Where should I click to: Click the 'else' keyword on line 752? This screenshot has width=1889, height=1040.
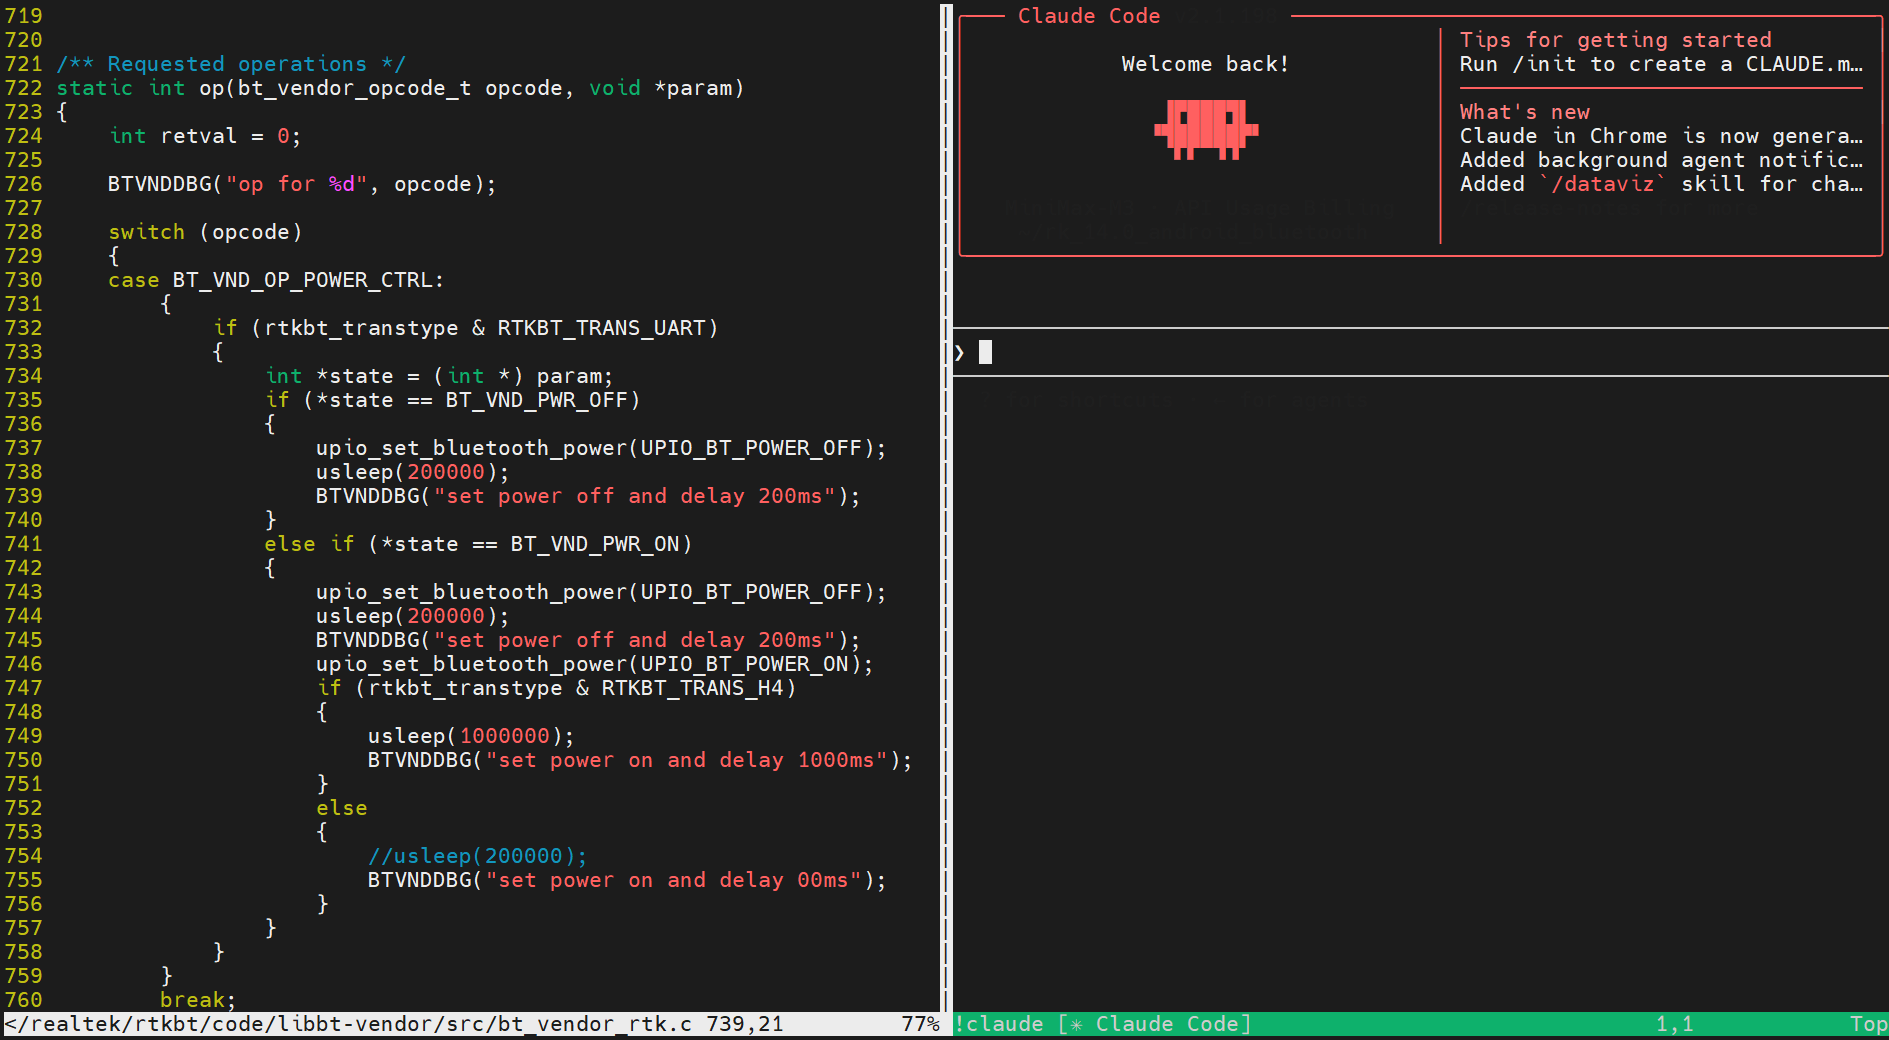tap(342, 808)
